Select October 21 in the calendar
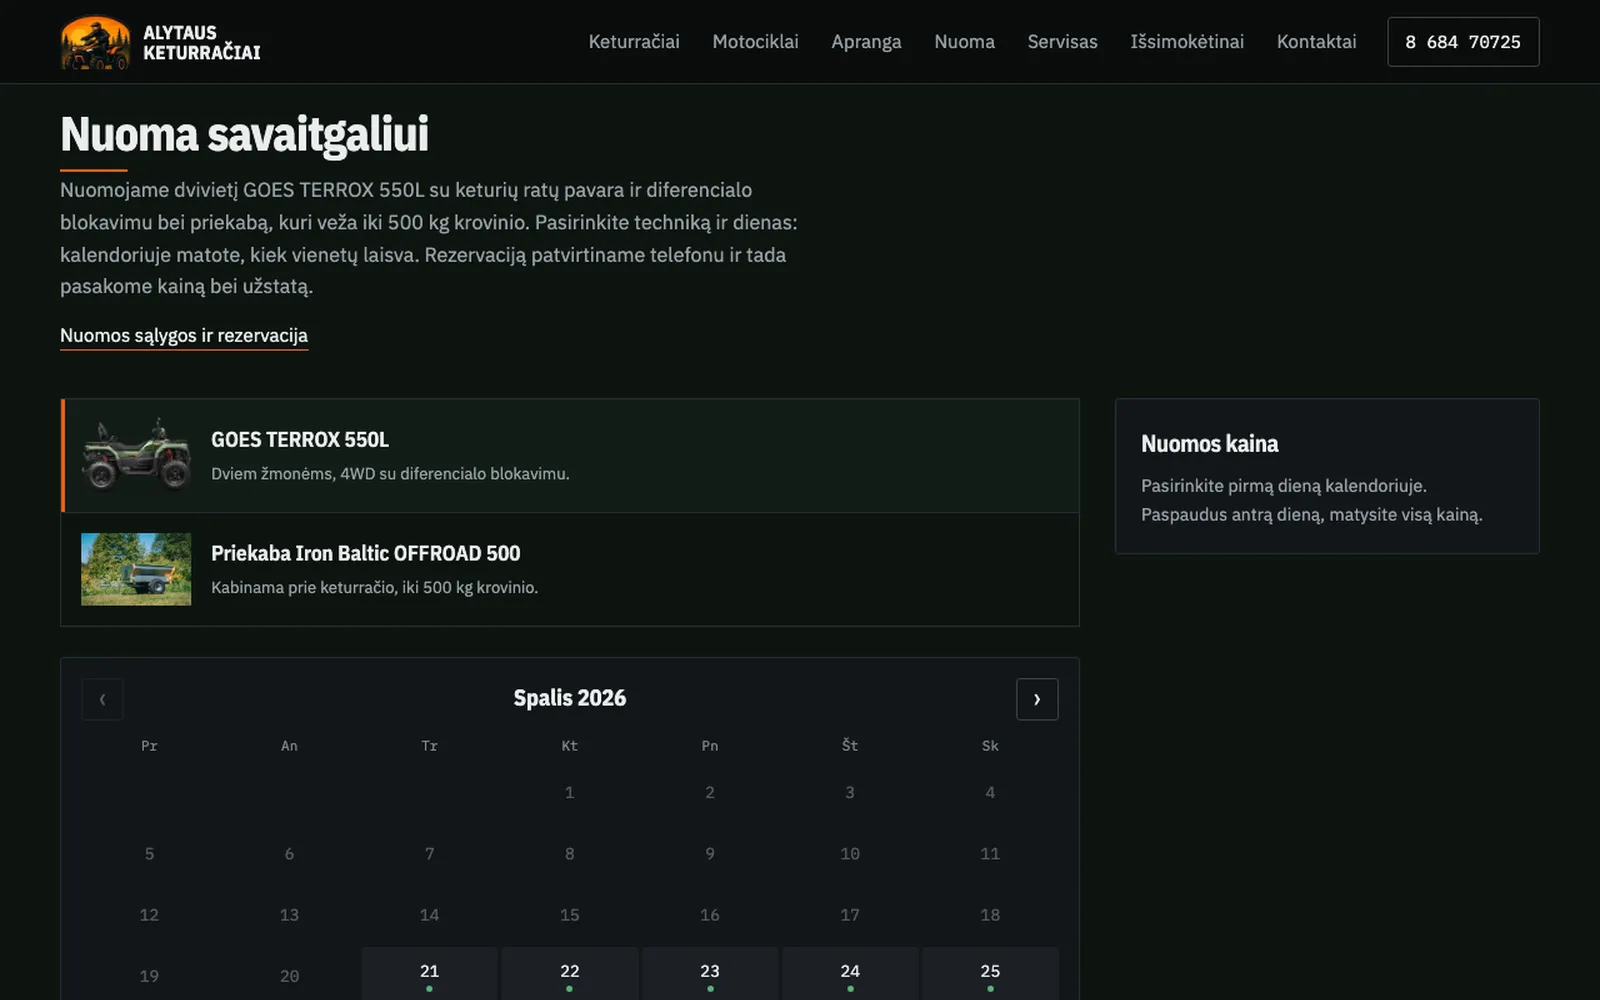 429,975
